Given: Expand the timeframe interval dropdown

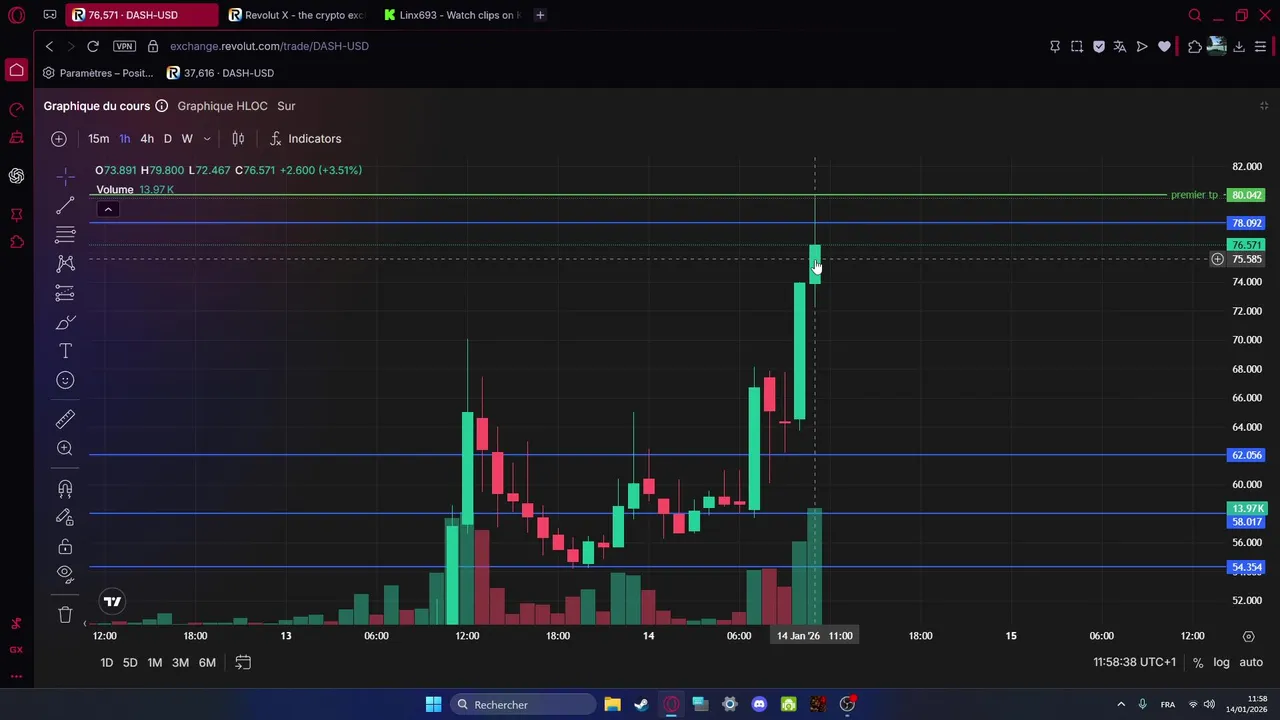Looking at the screenshot, I should point(207,139).
